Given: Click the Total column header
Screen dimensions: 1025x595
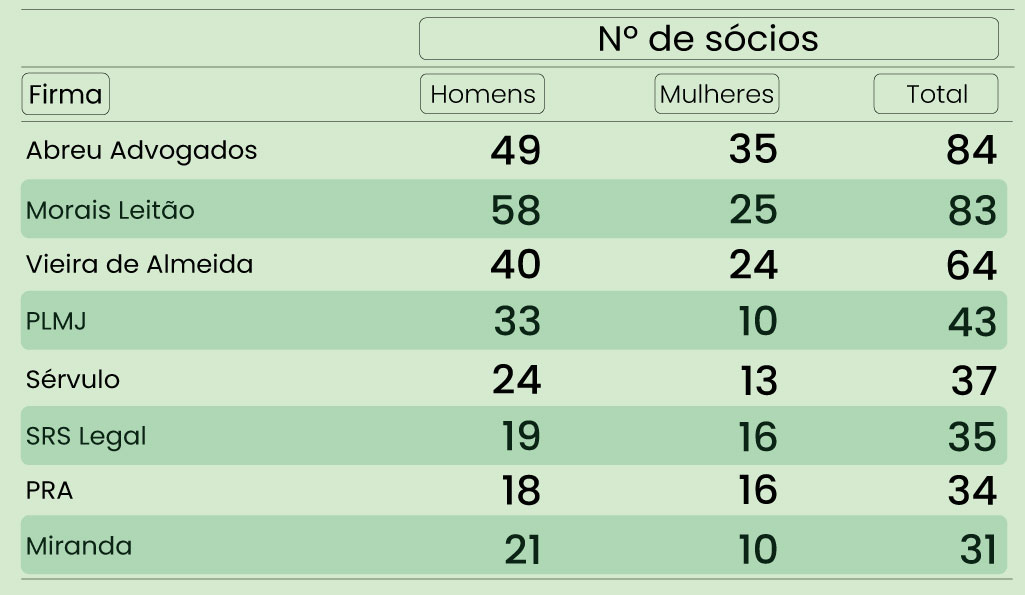Looking at the screenshot, I should click(936, 94).
